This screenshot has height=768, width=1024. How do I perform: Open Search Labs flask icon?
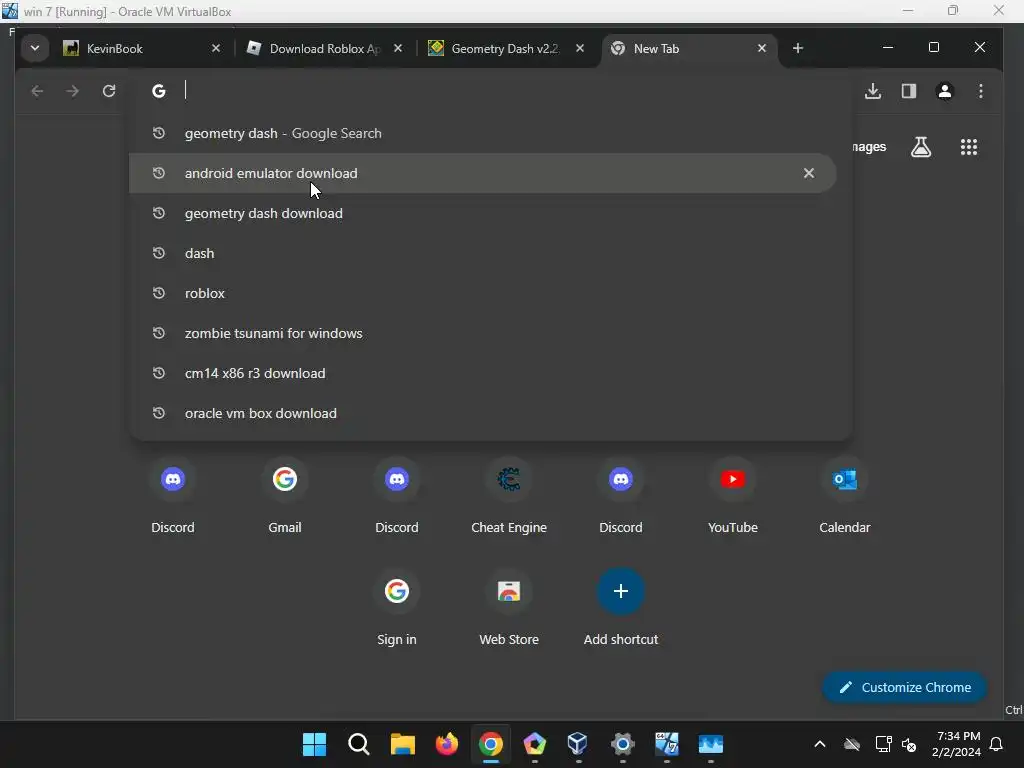[x=921, y=147]
